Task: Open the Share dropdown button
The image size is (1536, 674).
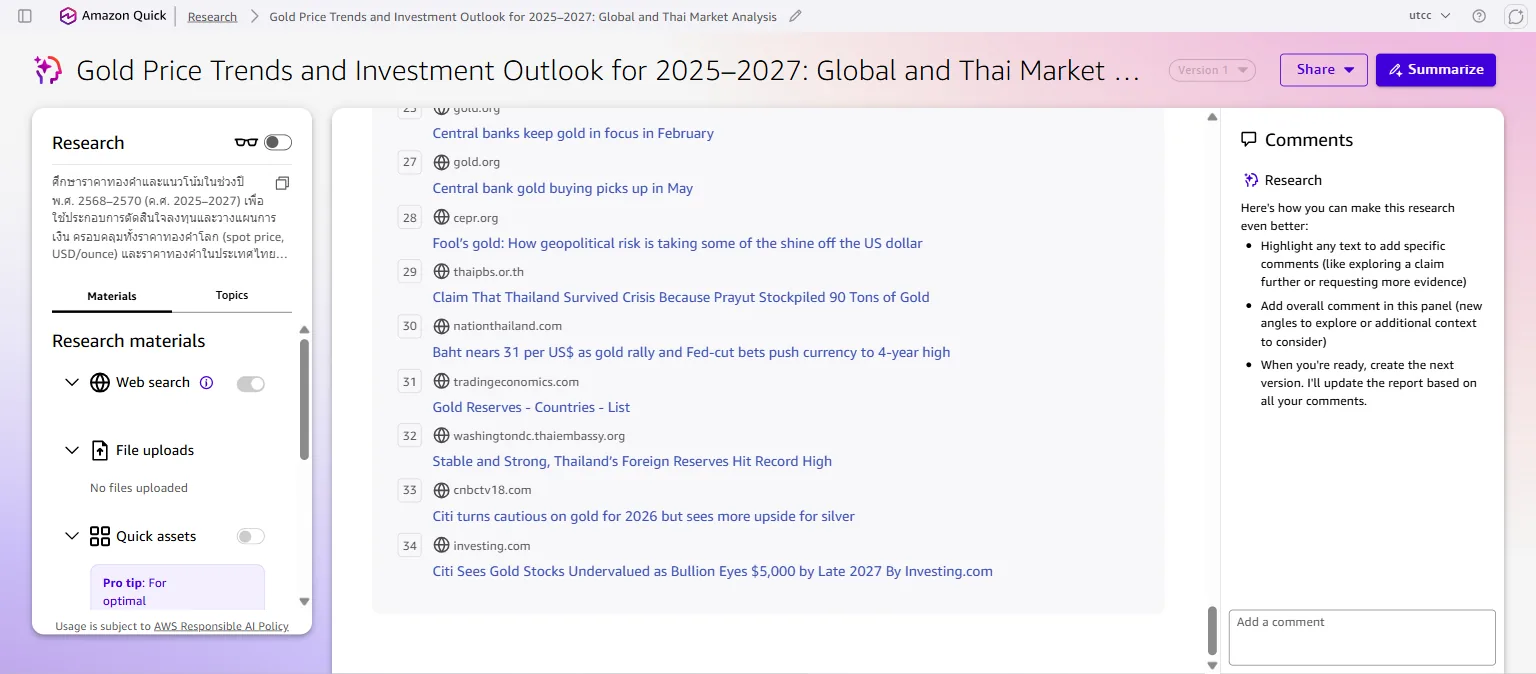Action: click(1324, 70)
